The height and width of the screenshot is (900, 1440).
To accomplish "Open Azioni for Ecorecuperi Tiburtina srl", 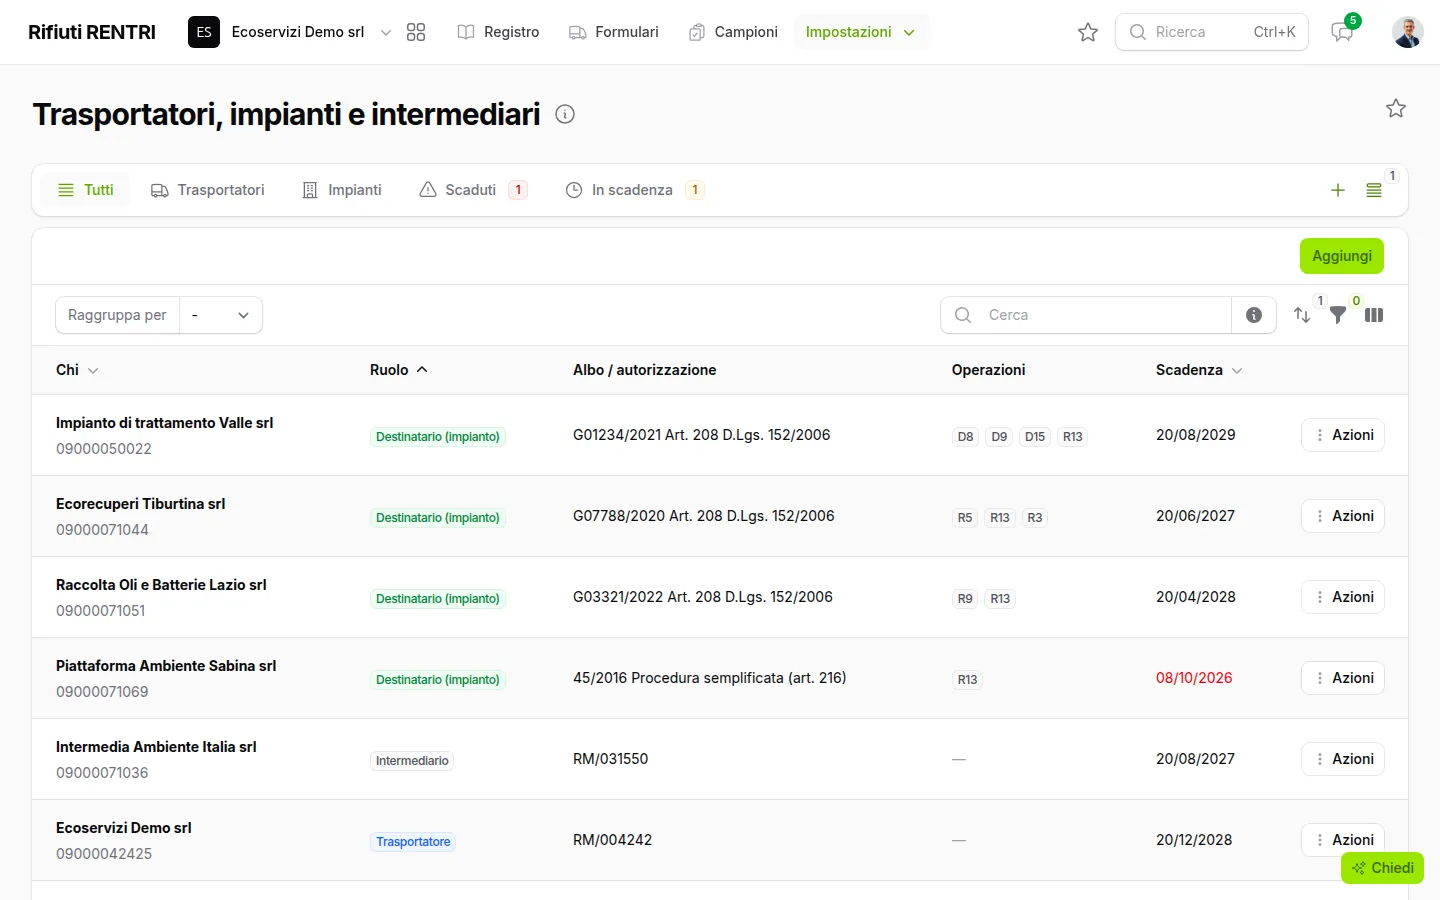I will pyautogui.click(x=1343, y=516).
